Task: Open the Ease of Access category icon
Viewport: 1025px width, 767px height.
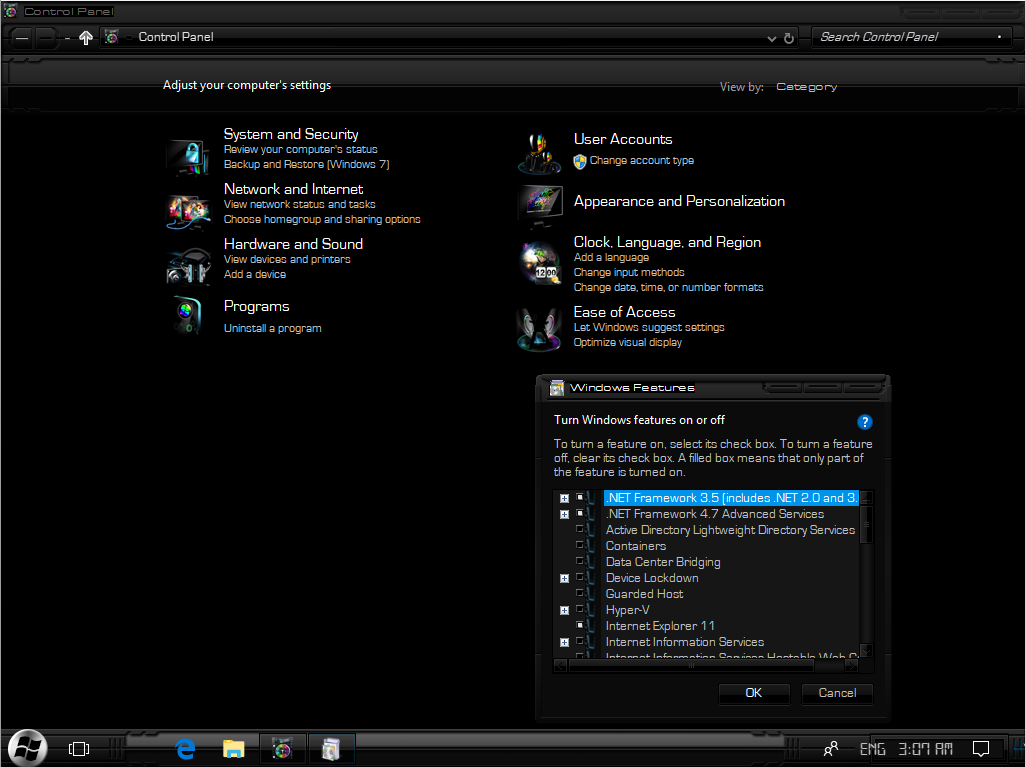Action: pos(539,329)
